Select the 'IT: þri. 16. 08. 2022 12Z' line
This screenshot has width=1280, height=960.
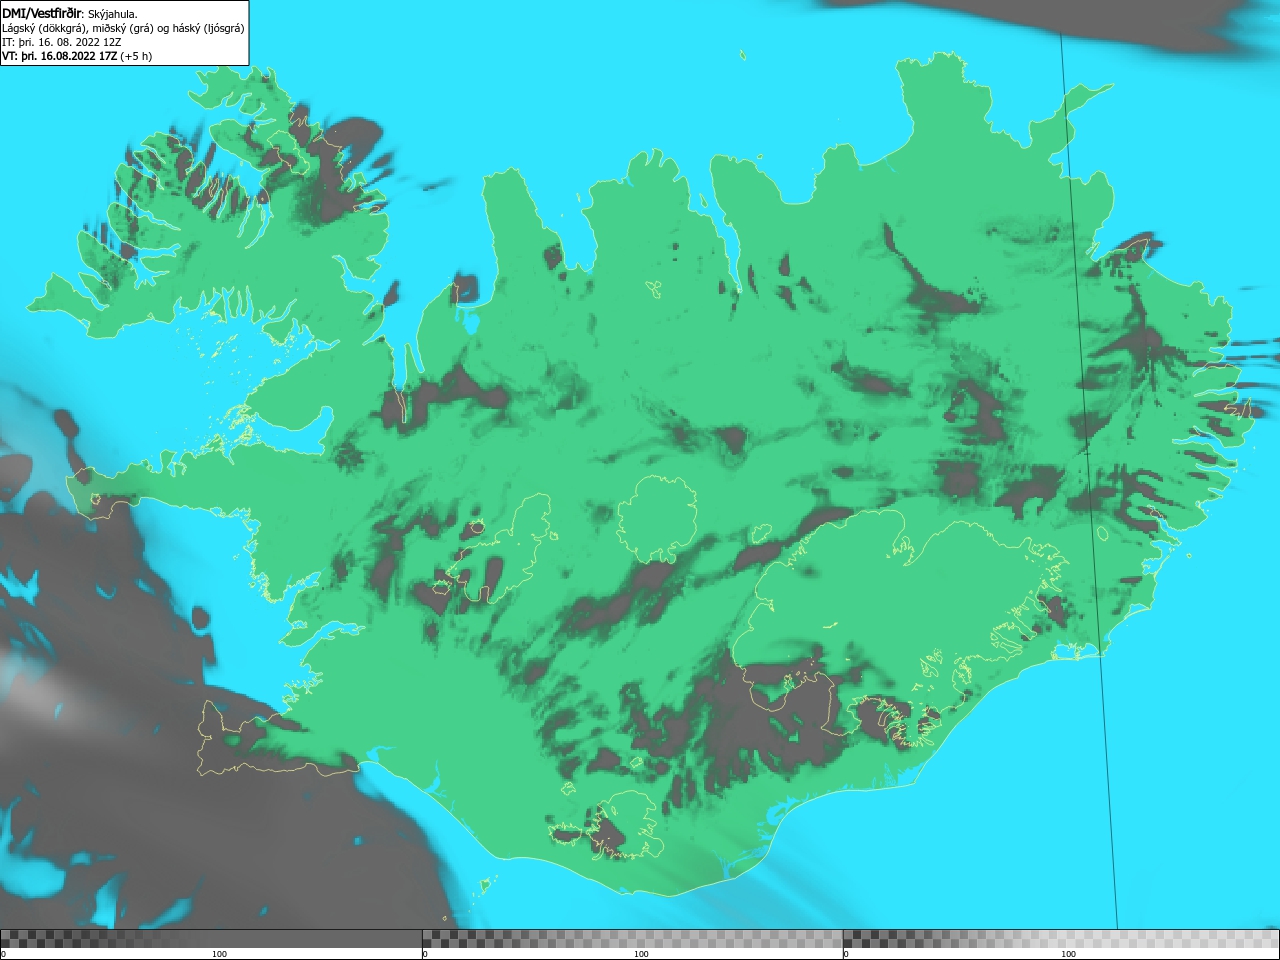62,42
